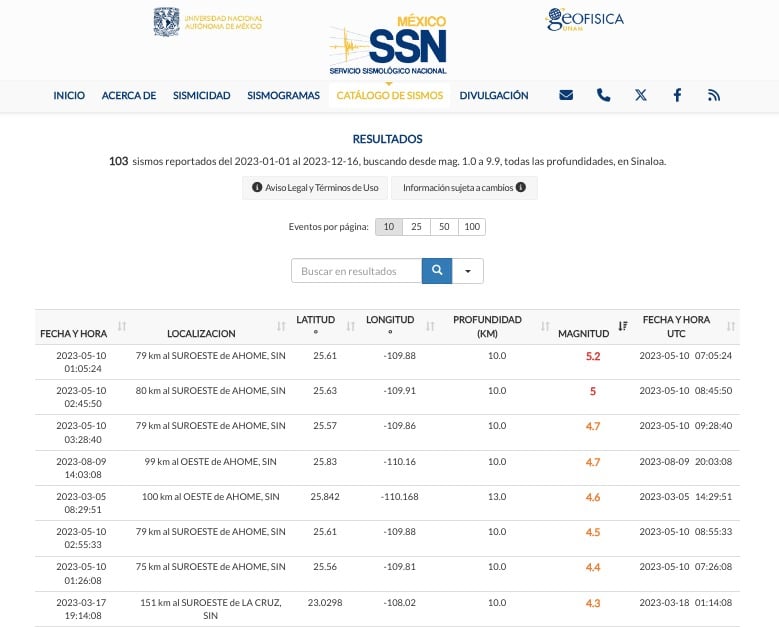Screen dimensions: 779x627
Task: Select '80 km al SUROESTE de AHOME, SIN'
Action: 211,391
